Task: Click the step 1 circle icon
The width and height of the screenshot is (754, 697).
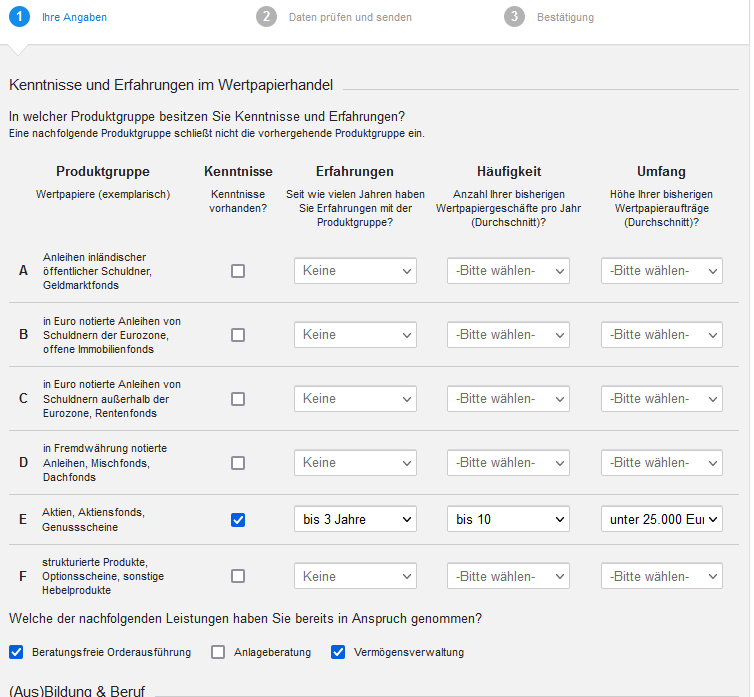Action: click(19, 17)
